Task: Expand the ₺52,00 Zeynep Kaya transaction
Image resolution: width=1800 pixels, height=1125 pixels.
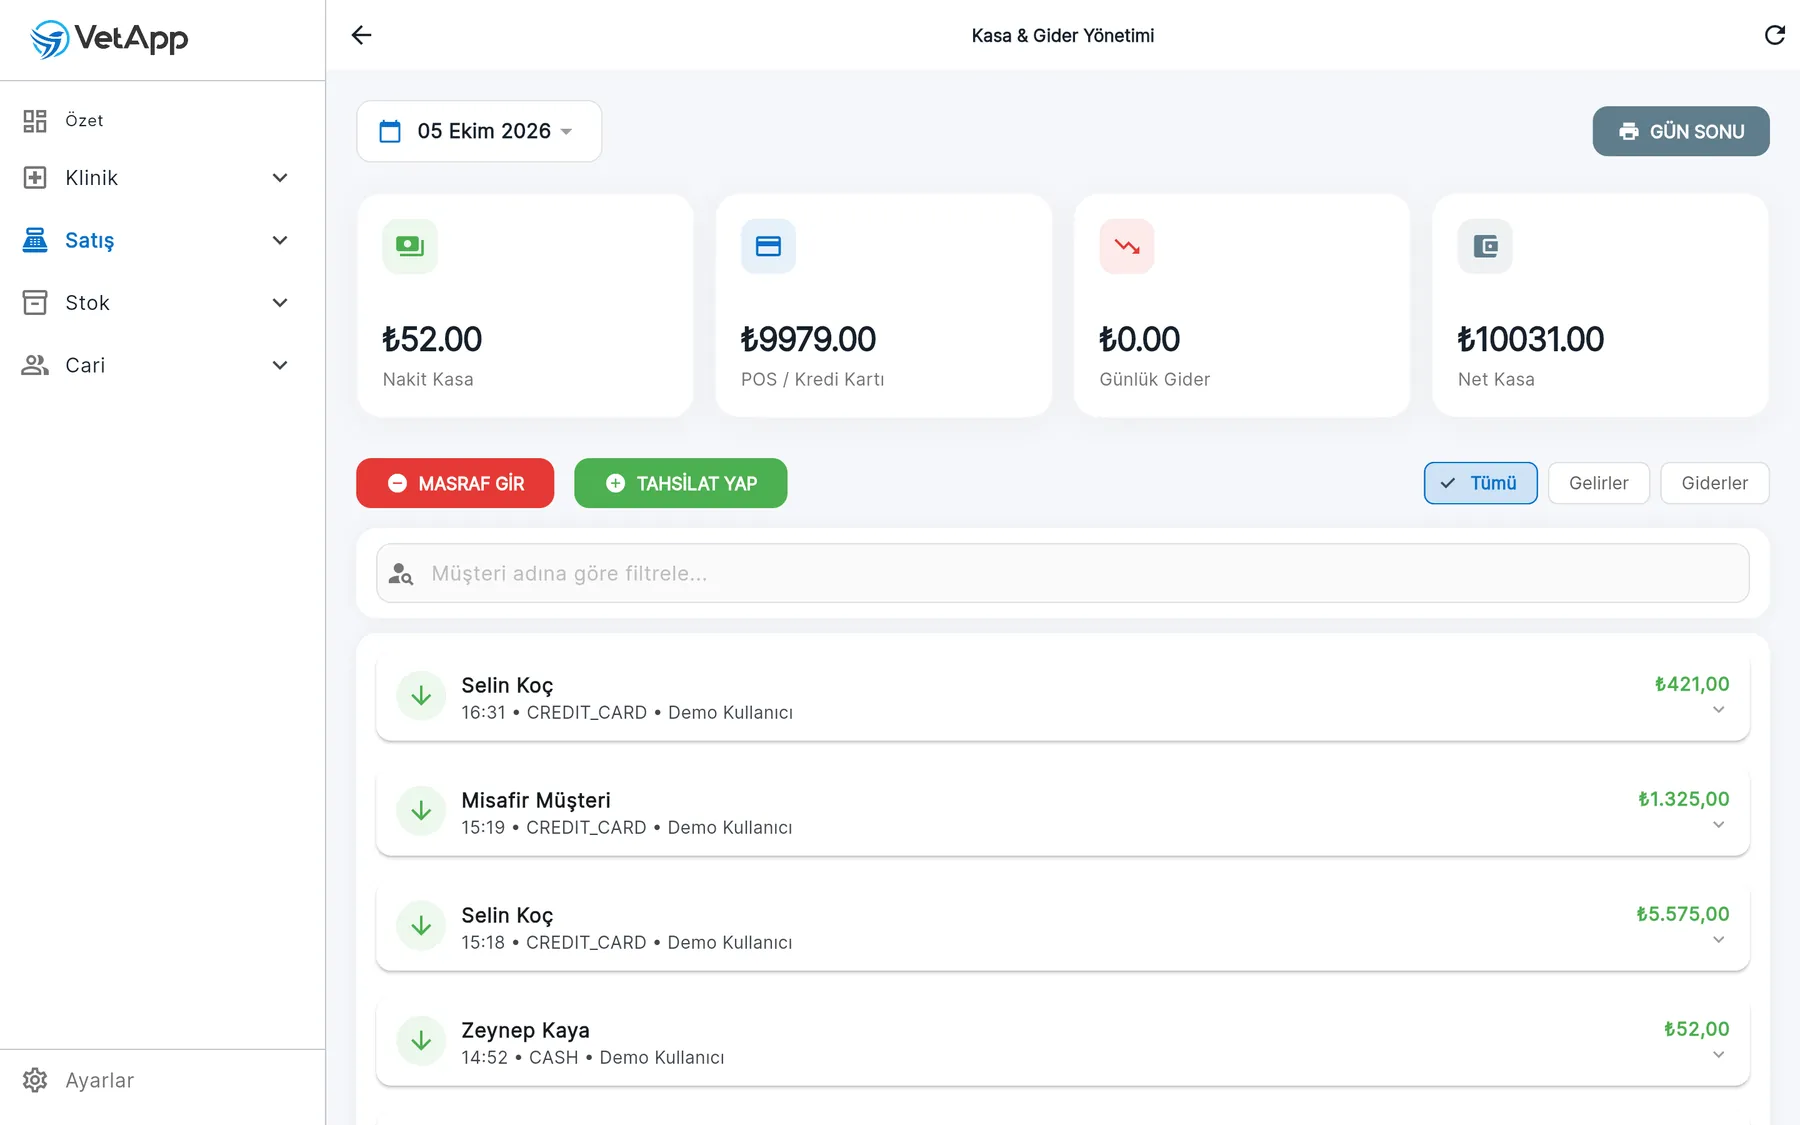Action: [x=1718, y=1055]
